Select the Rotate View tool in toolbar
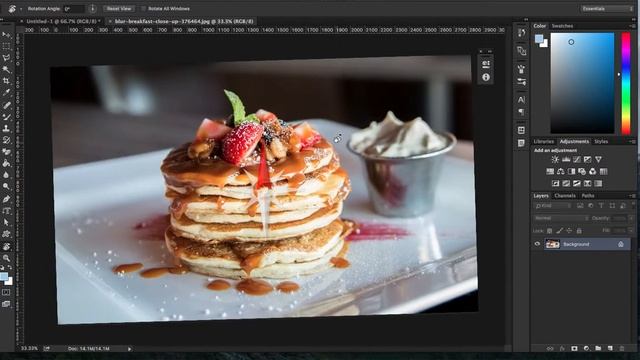Image resolution: width=640 pixels, height=360 pixels. [x=6, y=247]
